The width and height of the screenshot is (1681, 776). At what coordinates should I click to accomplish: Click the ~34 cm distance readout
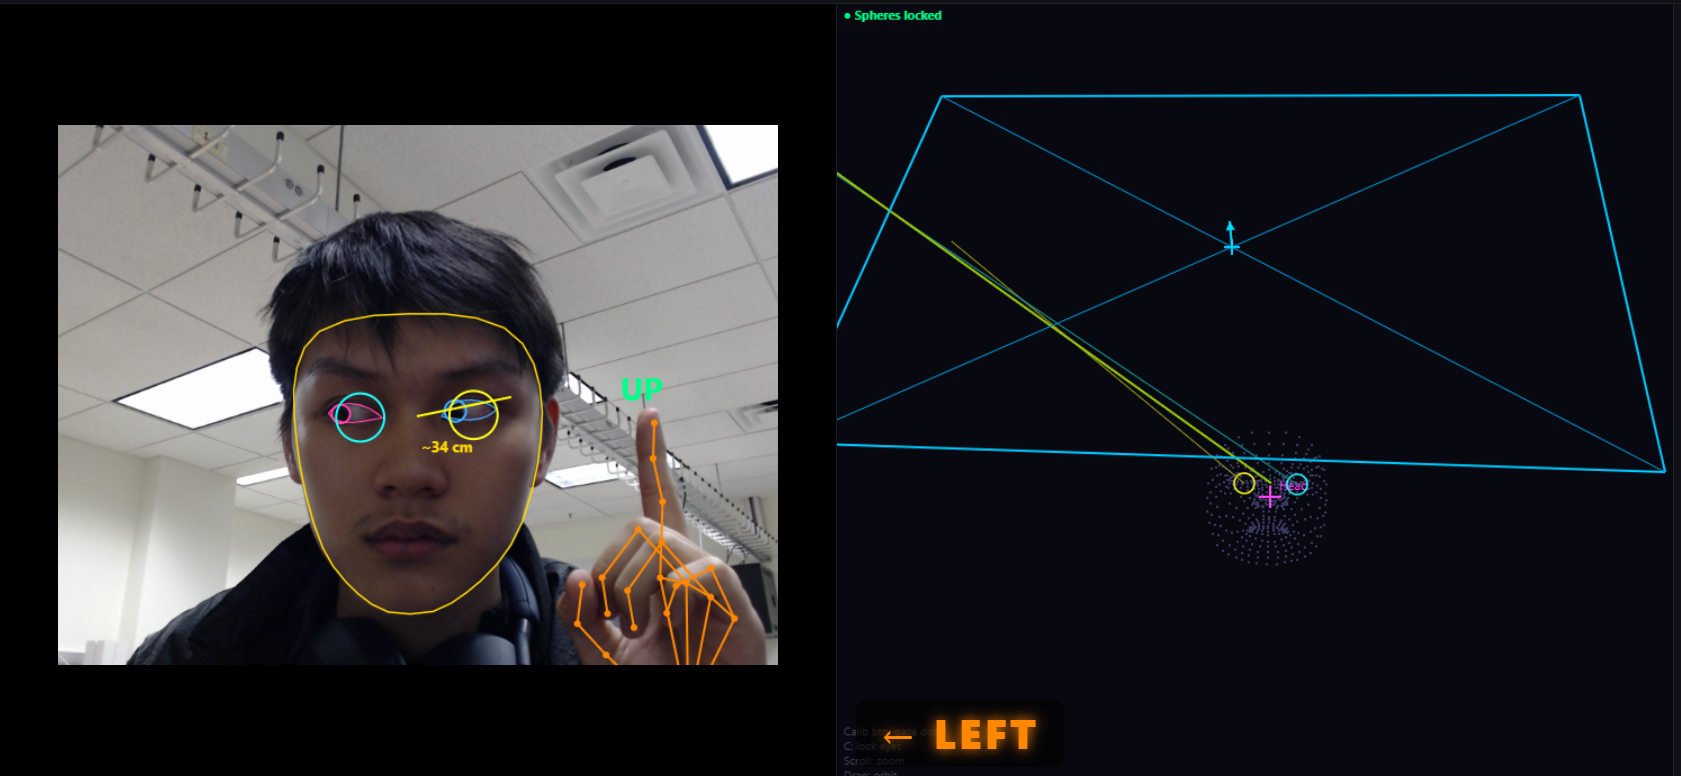[x=447, y=447]
